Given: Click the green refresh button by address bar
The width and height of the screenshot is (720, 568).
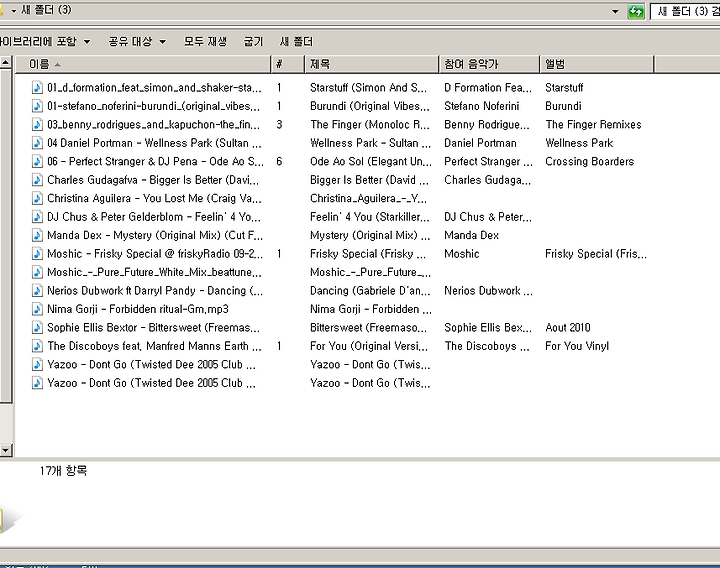Looking at the screenshot, I should tap(636, 11).
